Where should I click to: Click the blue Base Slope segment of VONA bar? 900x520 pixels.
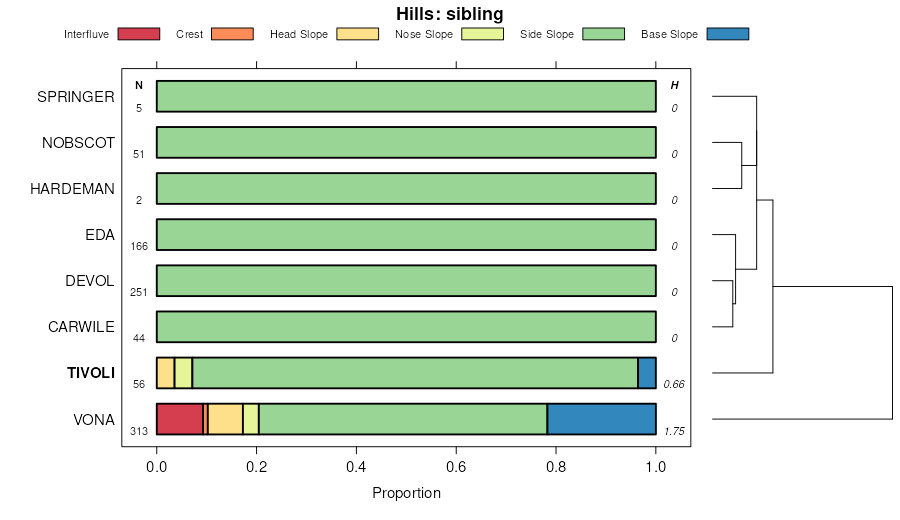click(601, 419)
